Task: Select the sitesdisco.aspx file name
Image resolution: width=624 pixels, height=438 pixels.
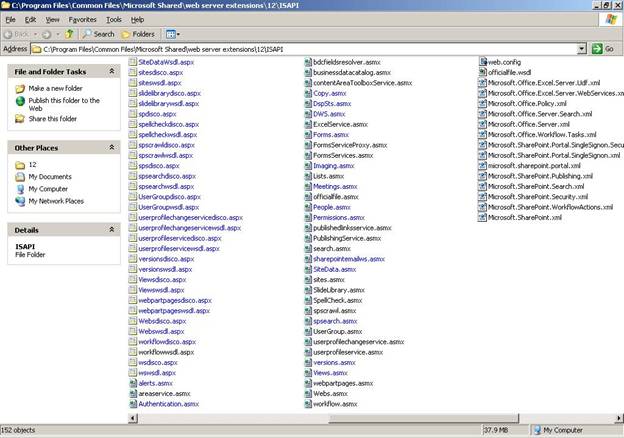Action: click(x=161, y=72)
